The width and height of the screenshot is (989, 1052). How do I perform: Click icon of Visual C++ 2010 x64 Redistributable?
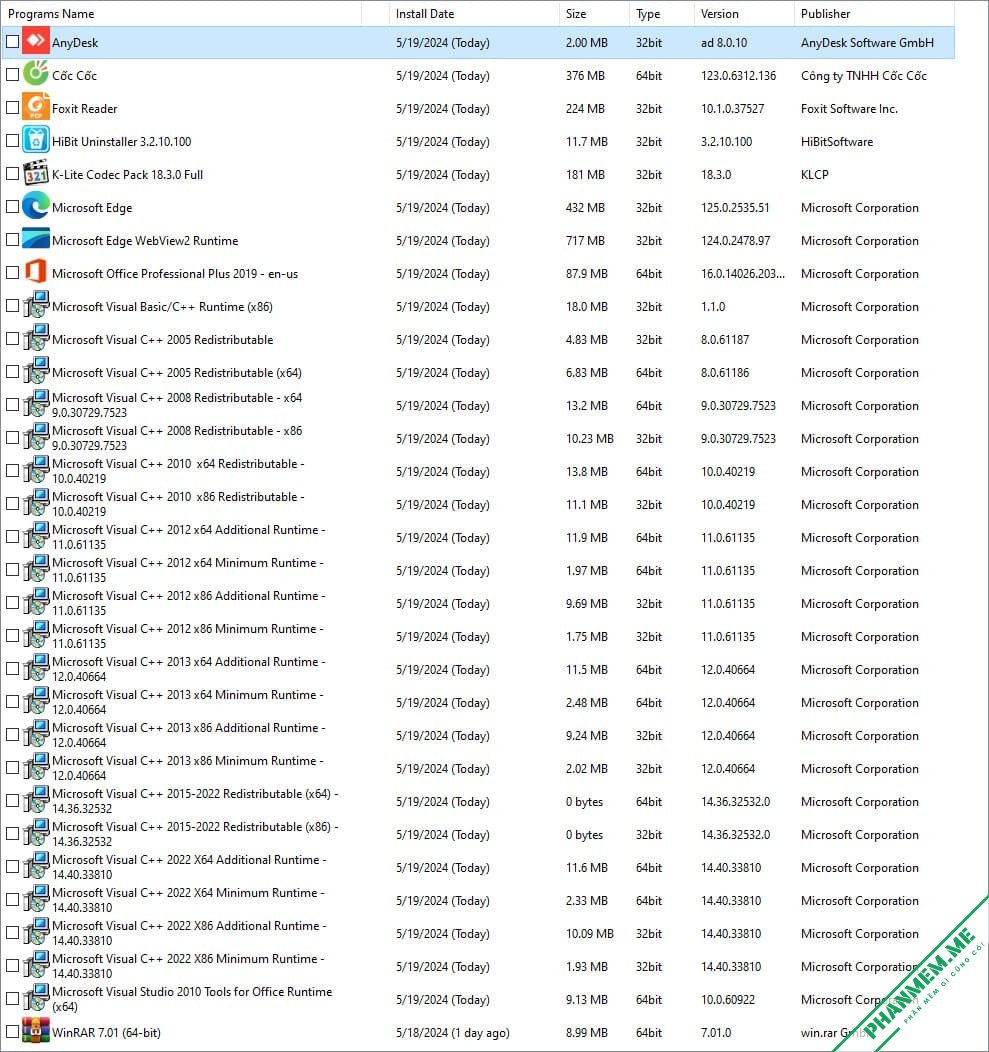click(x=36, y=470)
